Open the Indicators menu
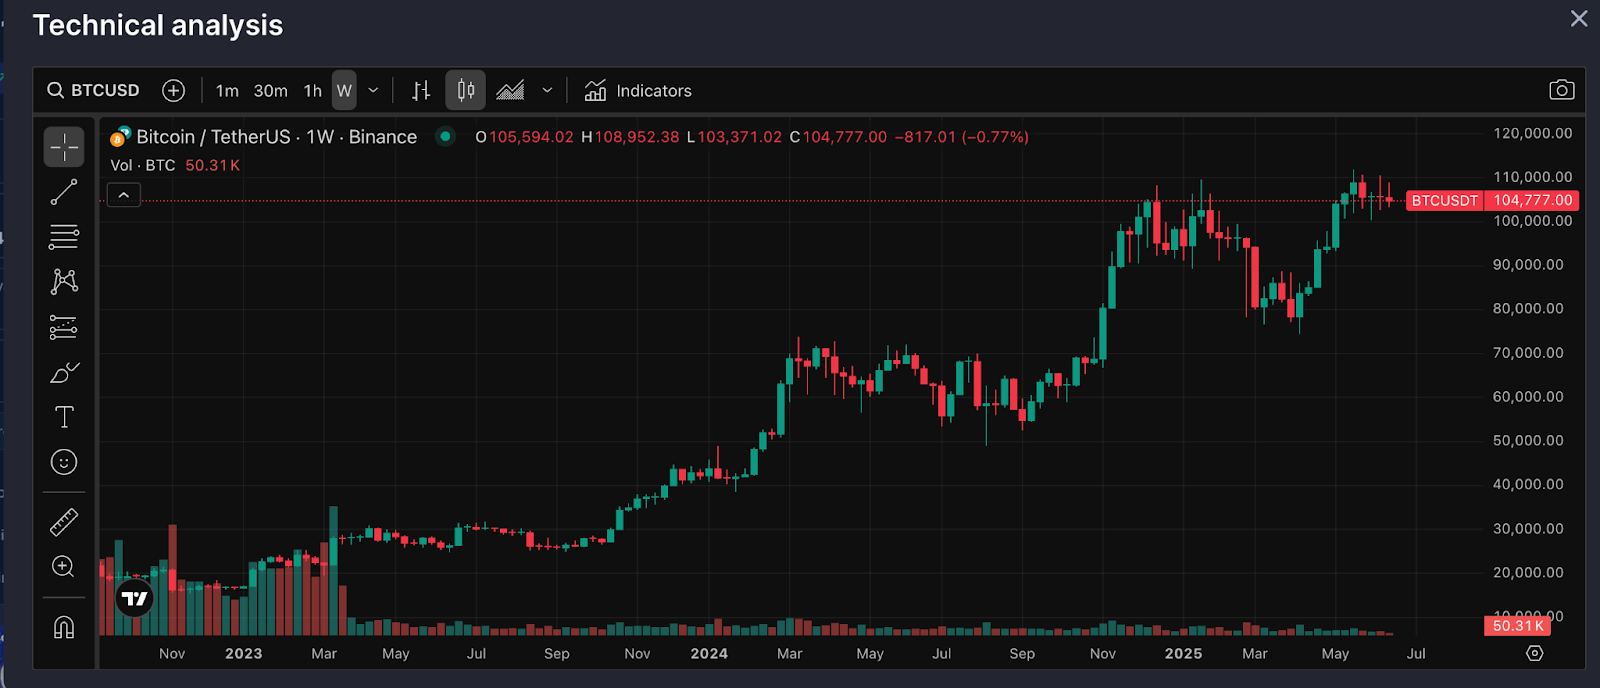 pyautogui.click(x=638, y=91)
